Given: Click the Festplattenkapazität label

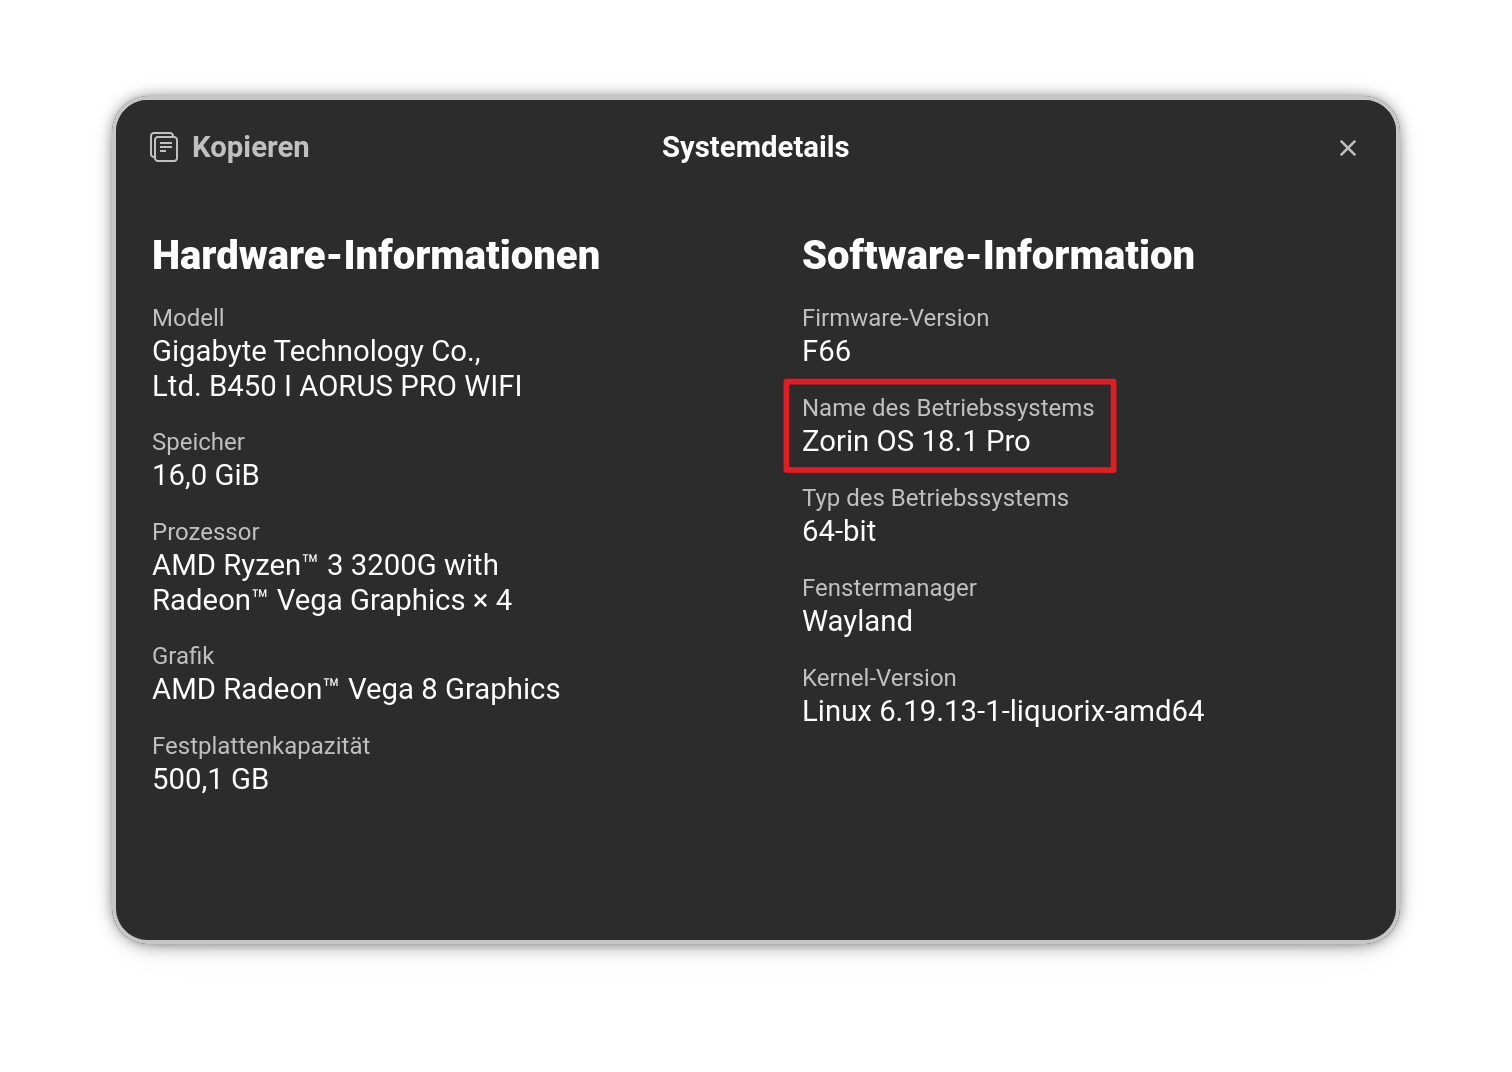Looking at the screenshot, I should [x=260, y=746].
